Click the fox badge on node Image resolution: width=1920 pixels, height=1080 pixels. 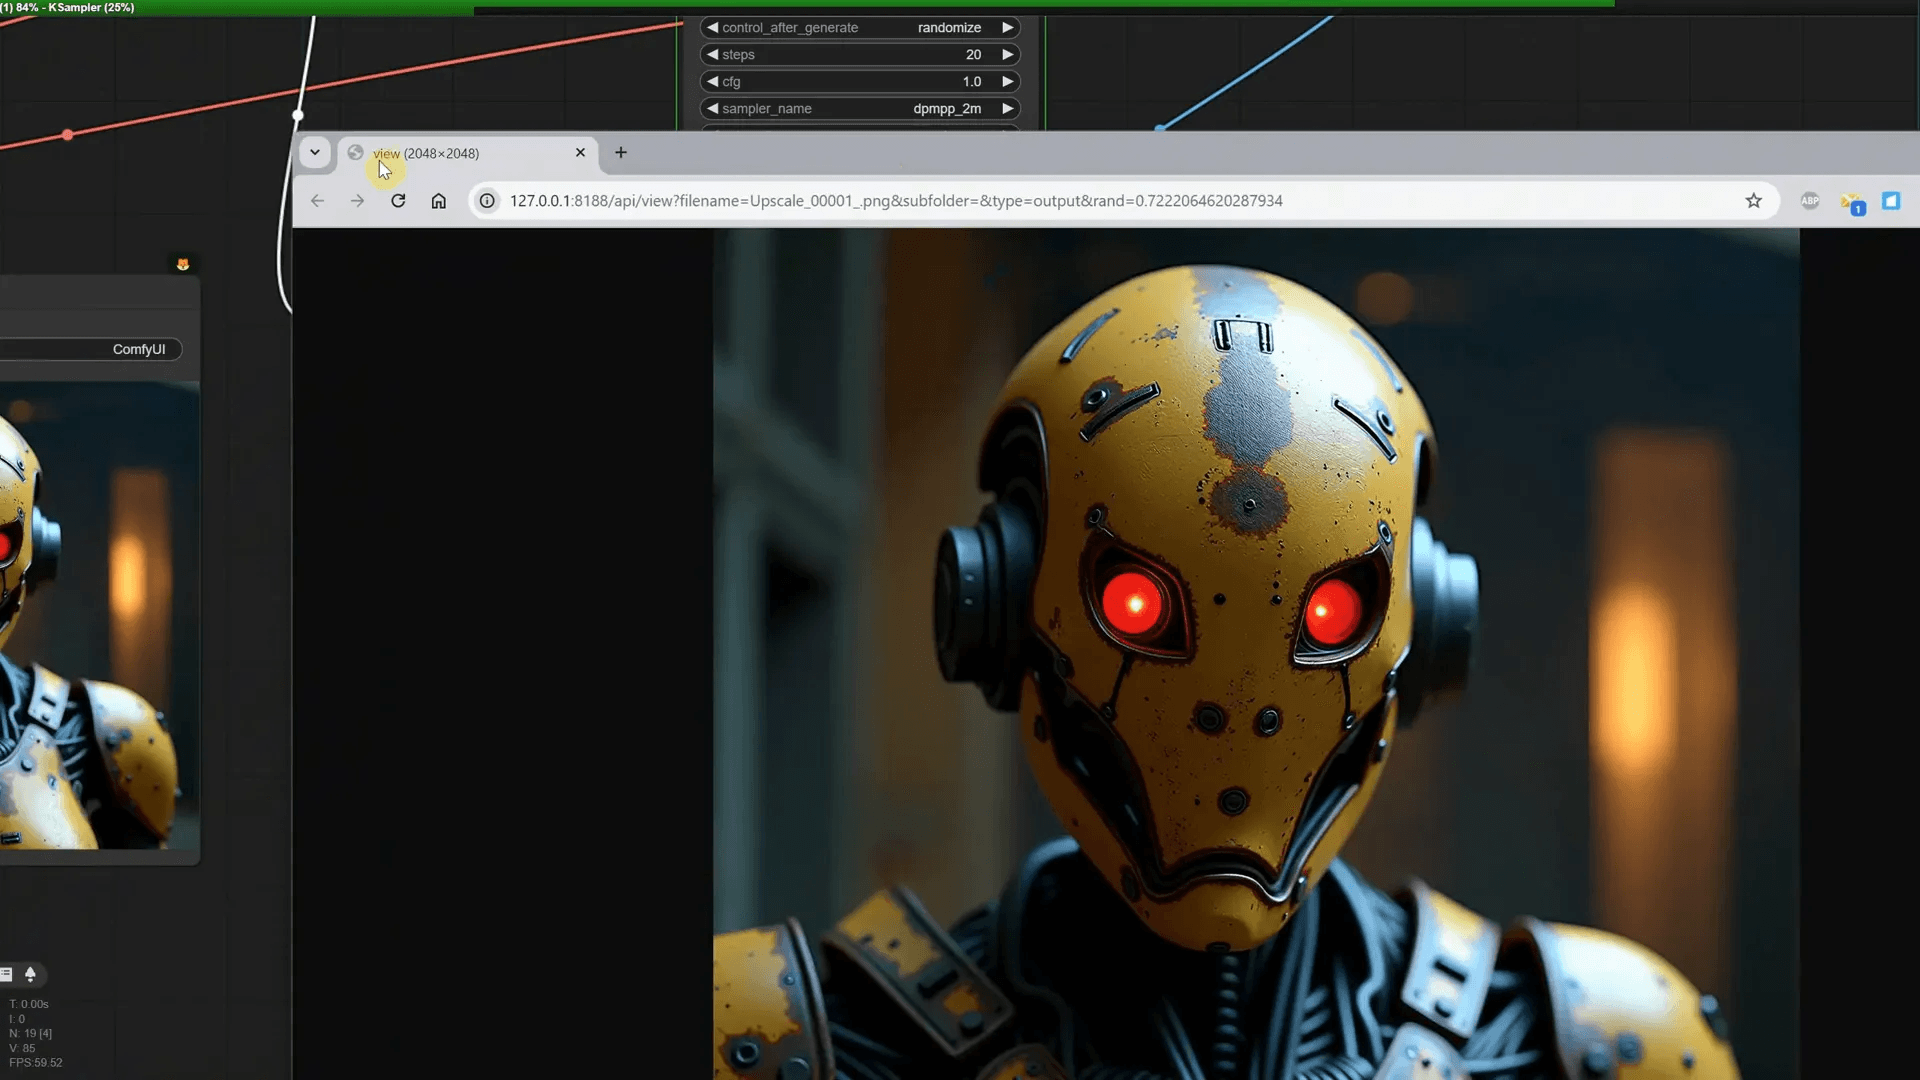point(183,264)
